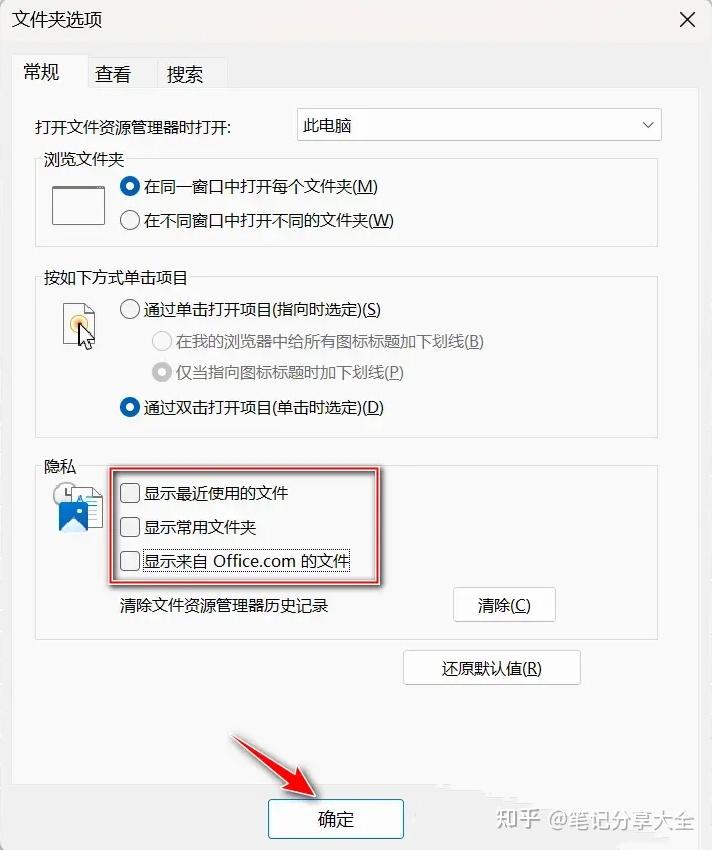Select 在同一窗口中打开每个文件夹 radio button
The image size is (712, 850).
pyautogui.click(x=130, y=186)
